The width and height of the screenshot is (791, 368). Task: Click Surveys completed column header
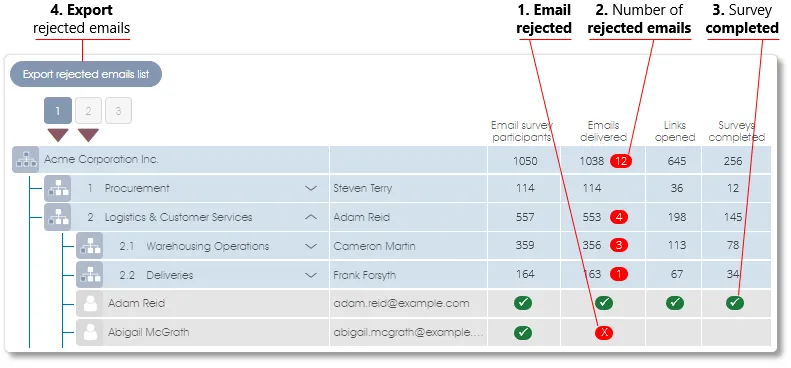pos(737,131)
